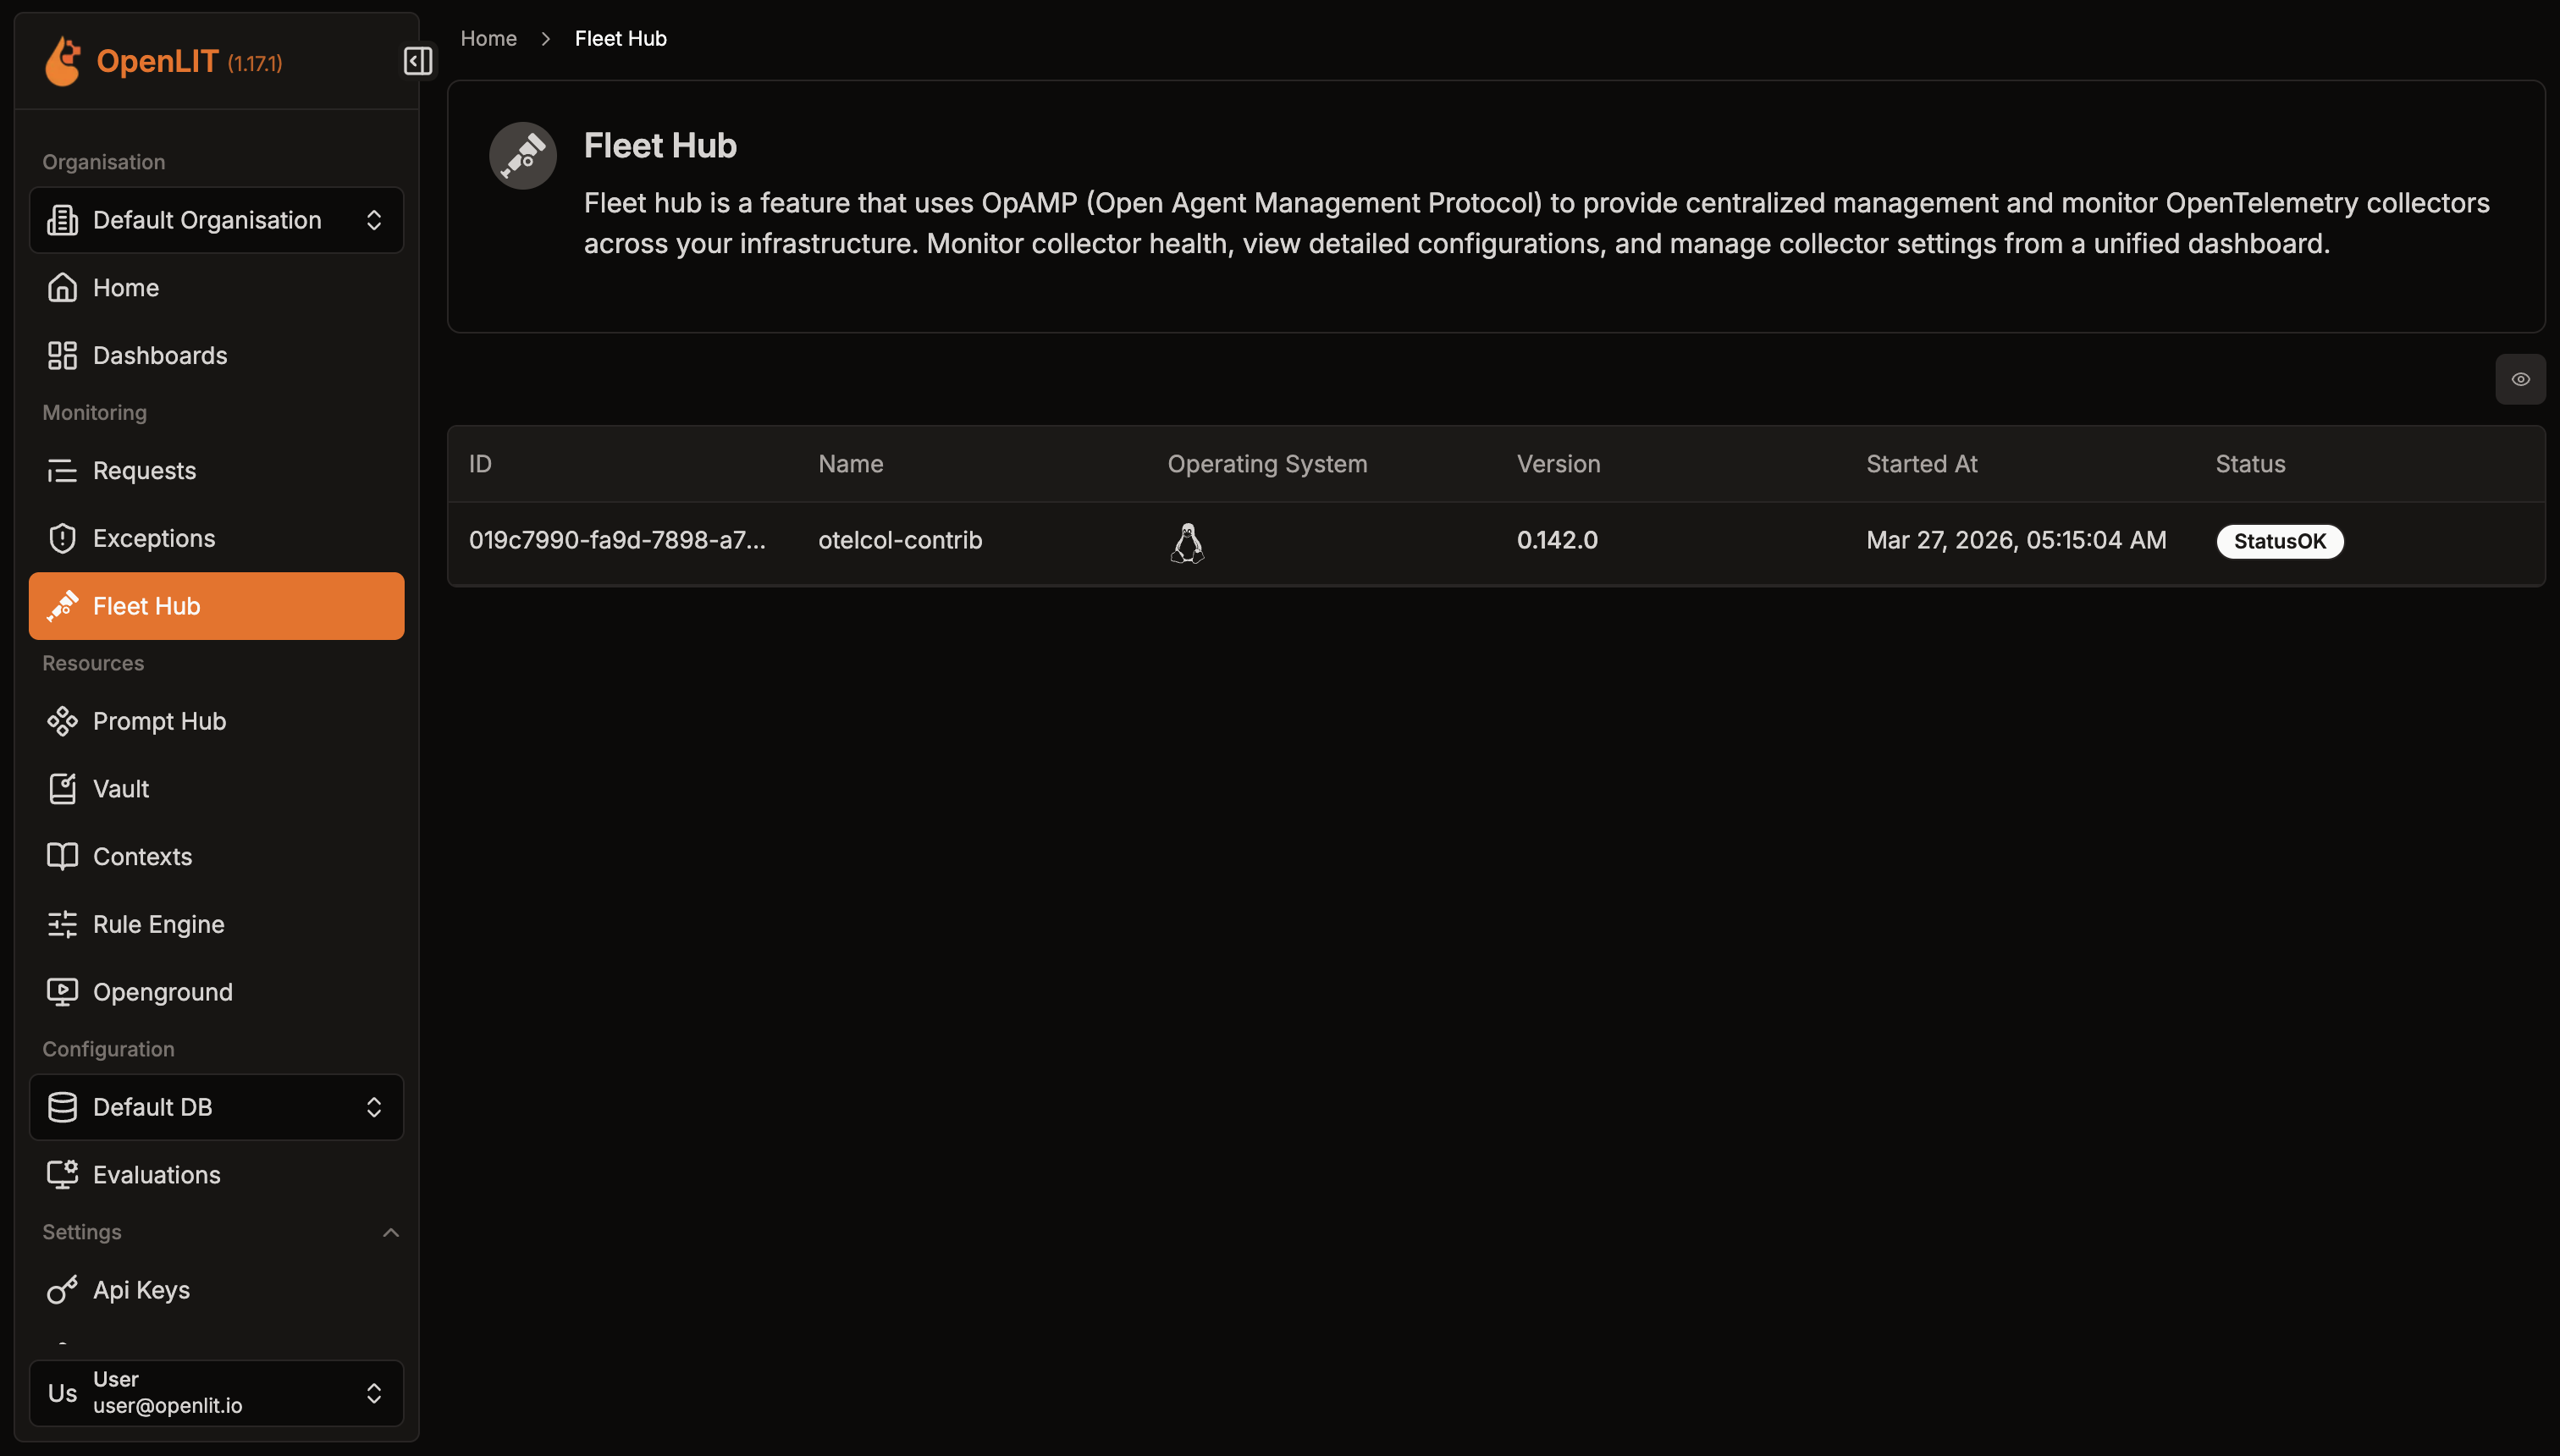
Task: Click the Api Keys key icon
Action: [x=62, y=1290]
